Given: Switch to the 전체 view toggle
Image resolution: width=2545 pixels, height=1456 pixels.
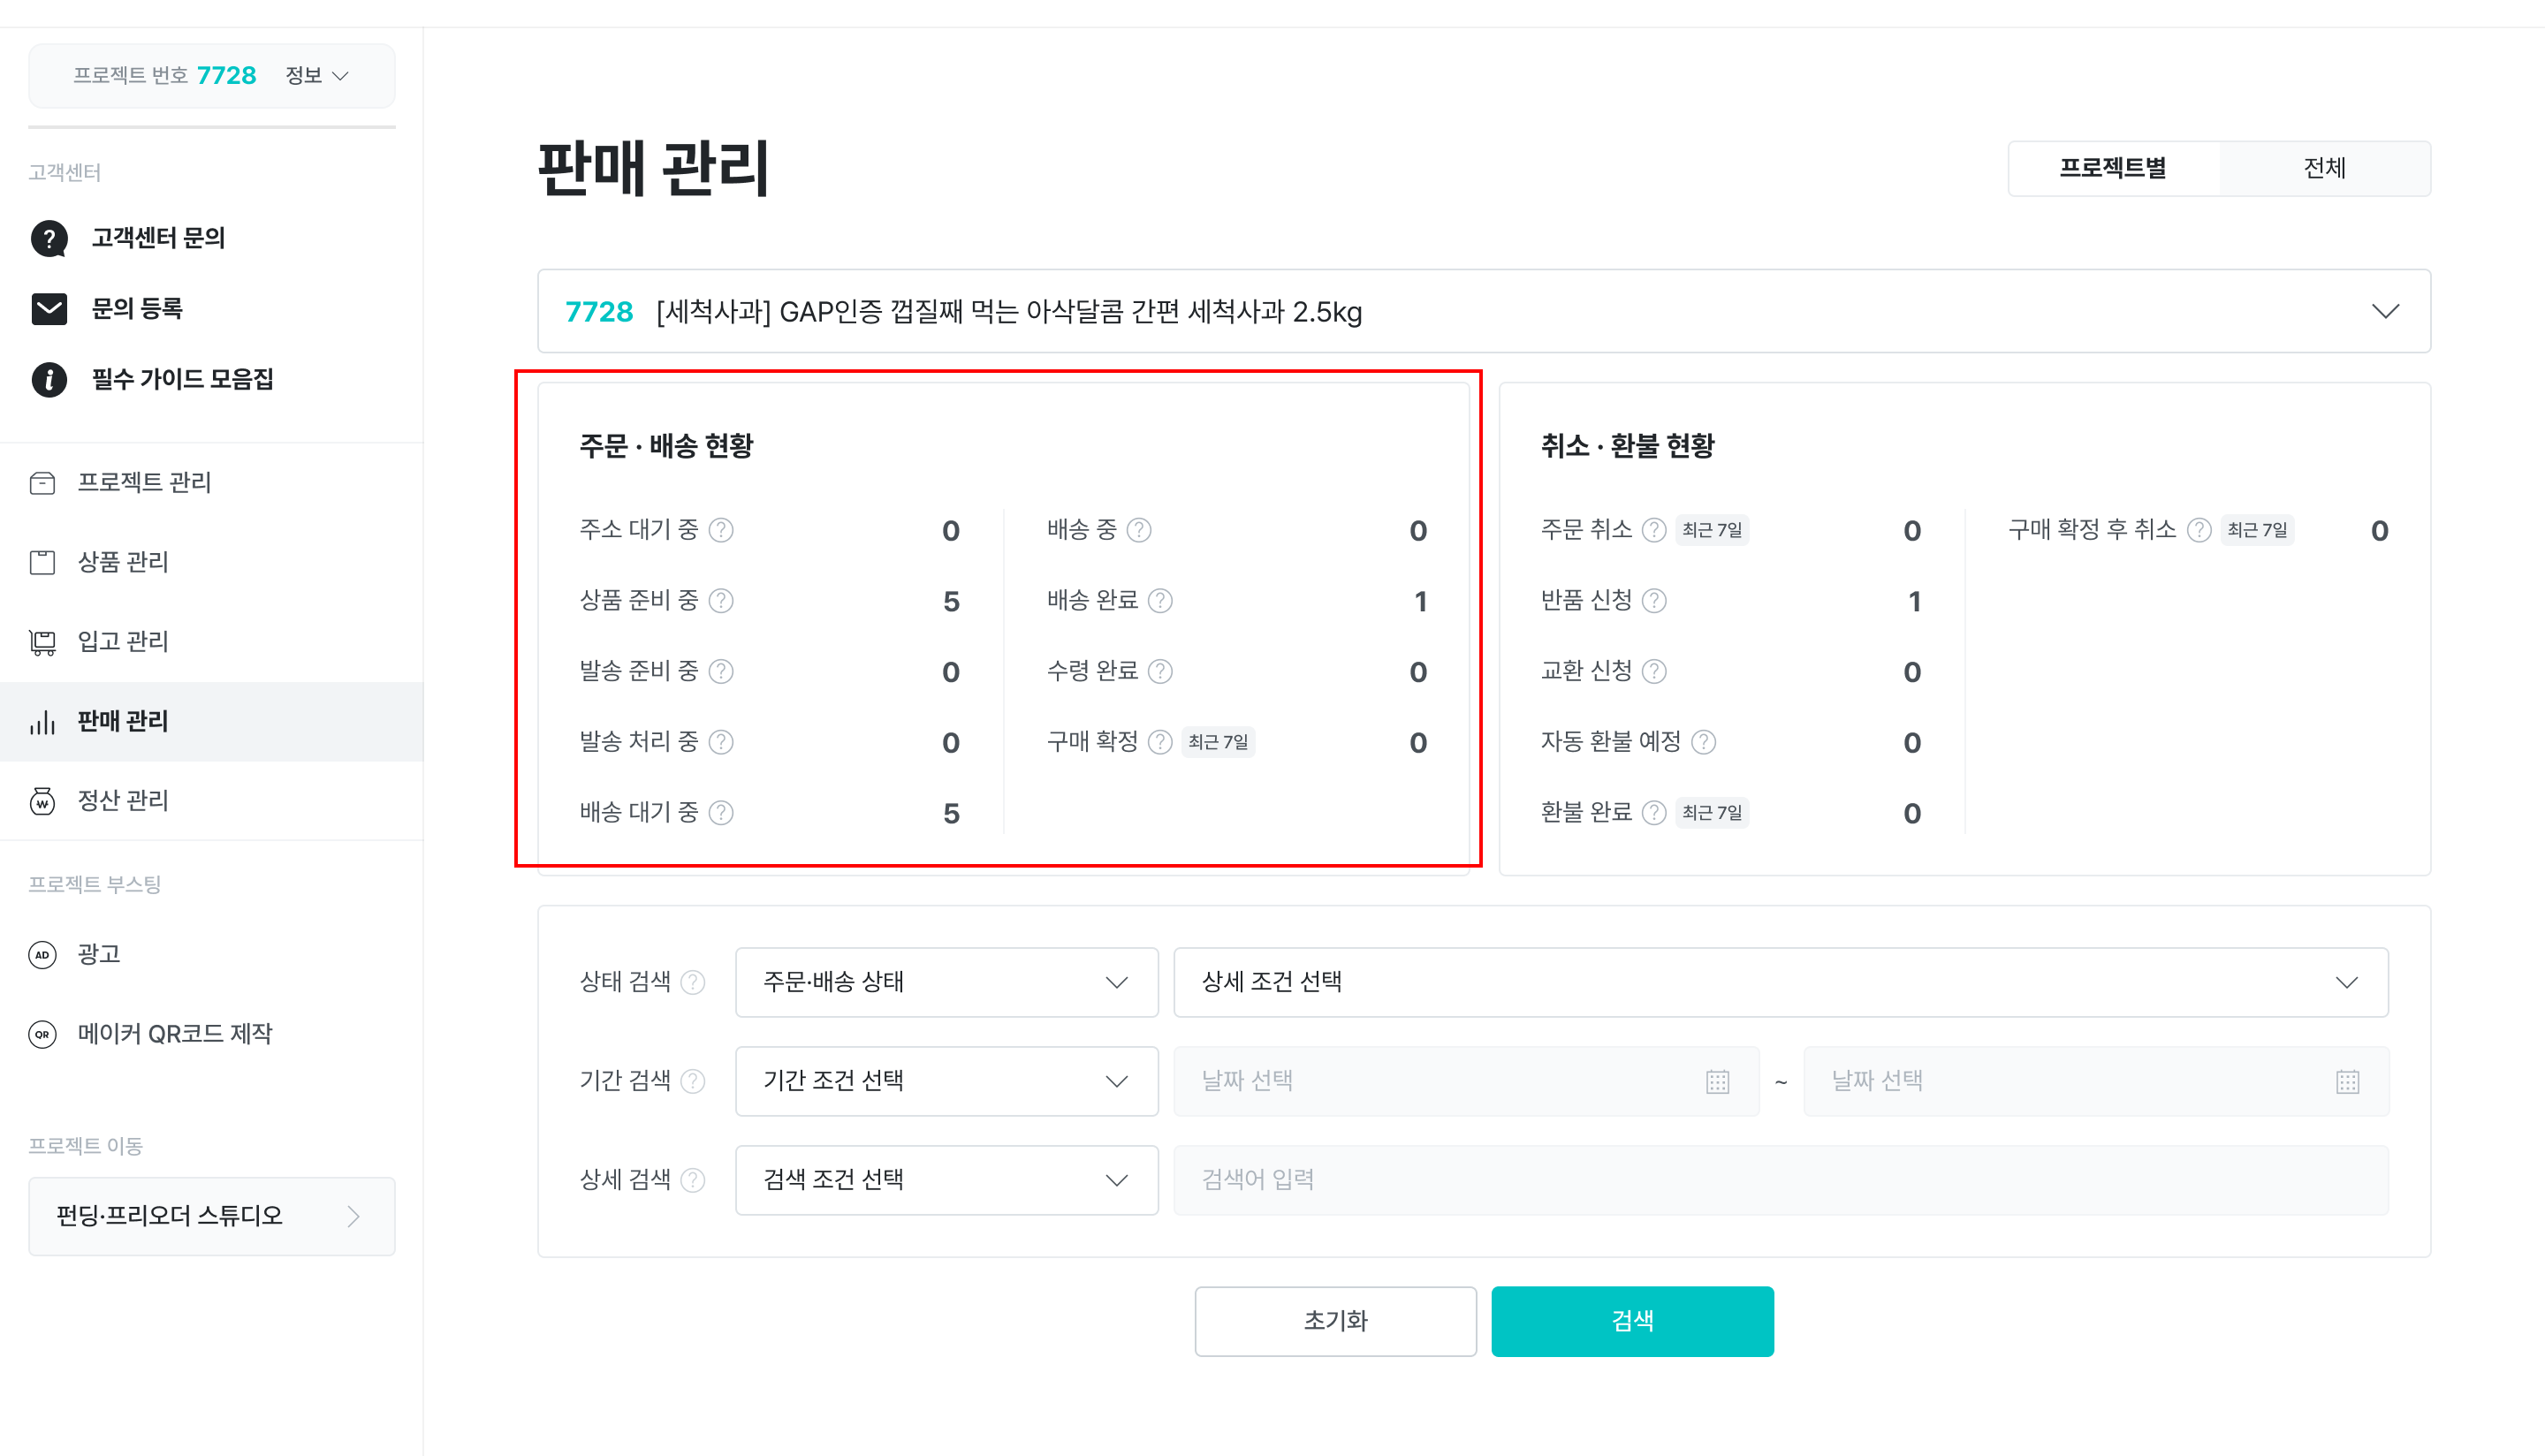Looking at the screenshot, I should tap(2325, 168).
